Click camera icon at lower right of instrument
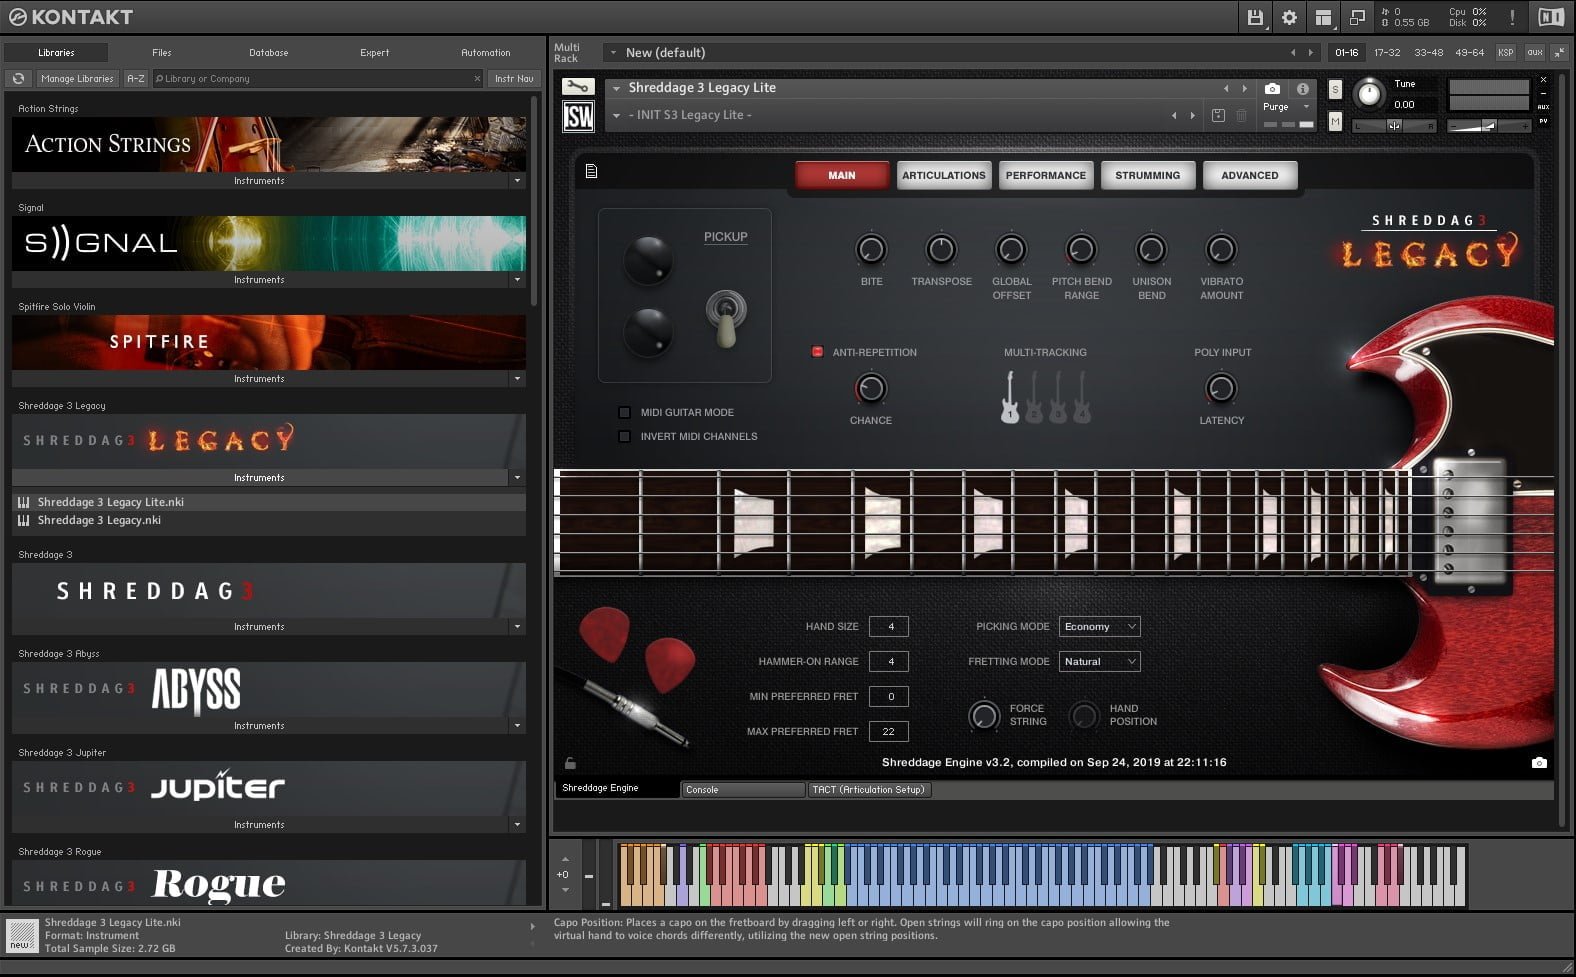 click(x=1539, y=762)
